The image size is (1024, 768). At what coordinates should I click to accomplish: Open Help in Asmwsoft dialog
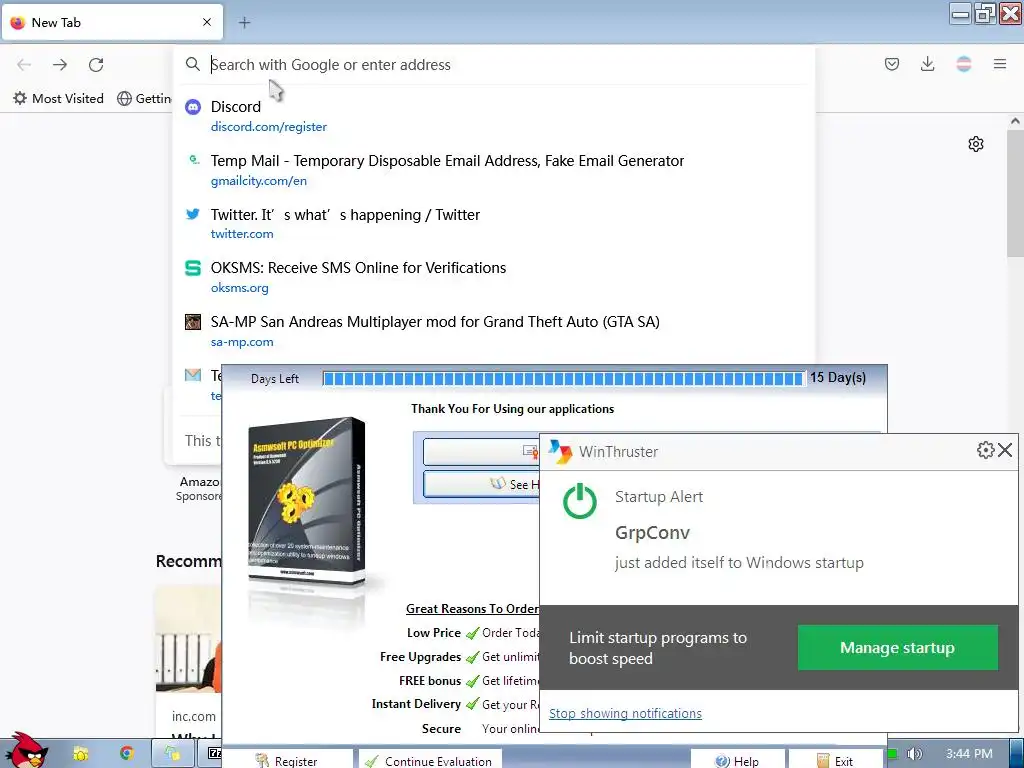[737, 760]
